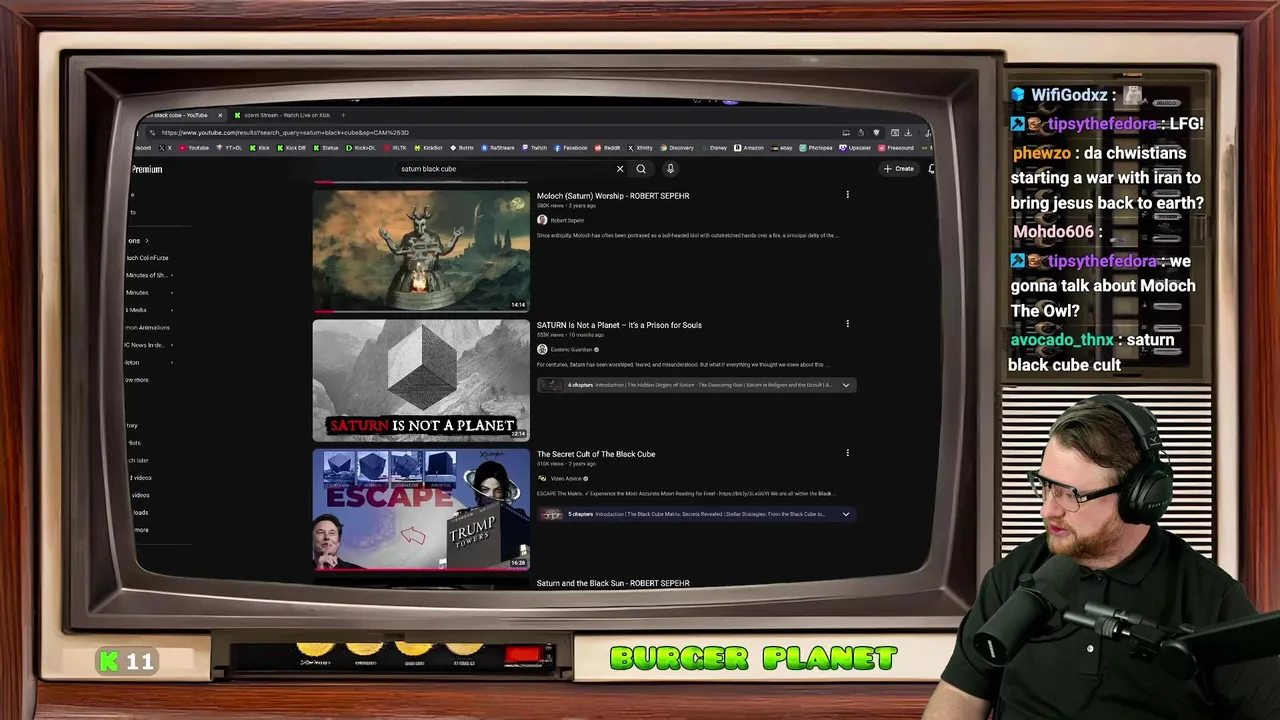Open the KickBot bookmark

(428, 148)
